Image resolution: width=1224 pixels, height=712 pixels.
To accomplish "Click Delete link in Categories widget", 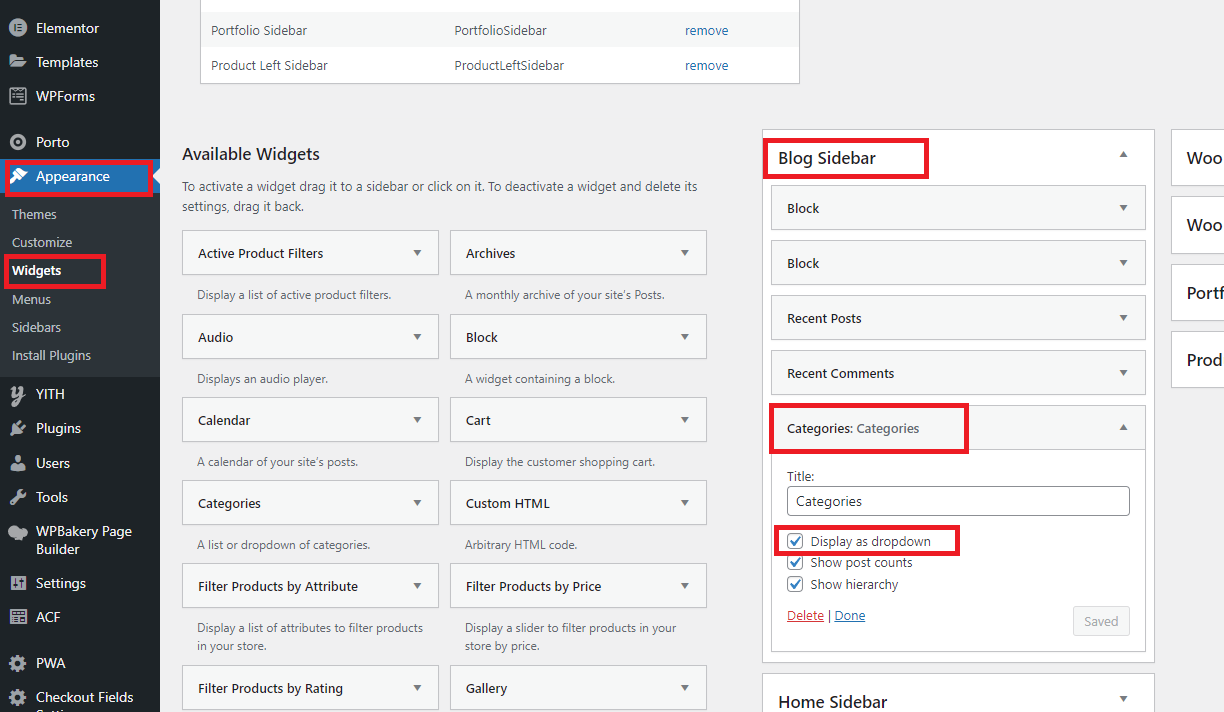I will point(805,615).
